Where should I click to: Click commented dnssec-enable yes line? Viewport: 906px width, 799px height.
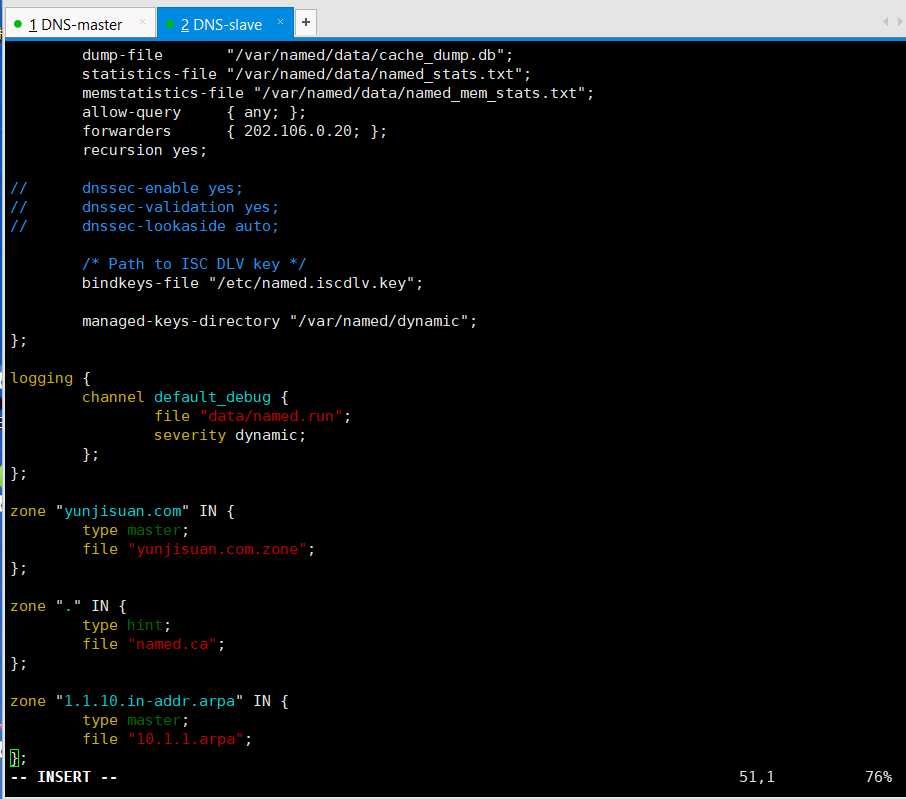pos(127,188)
